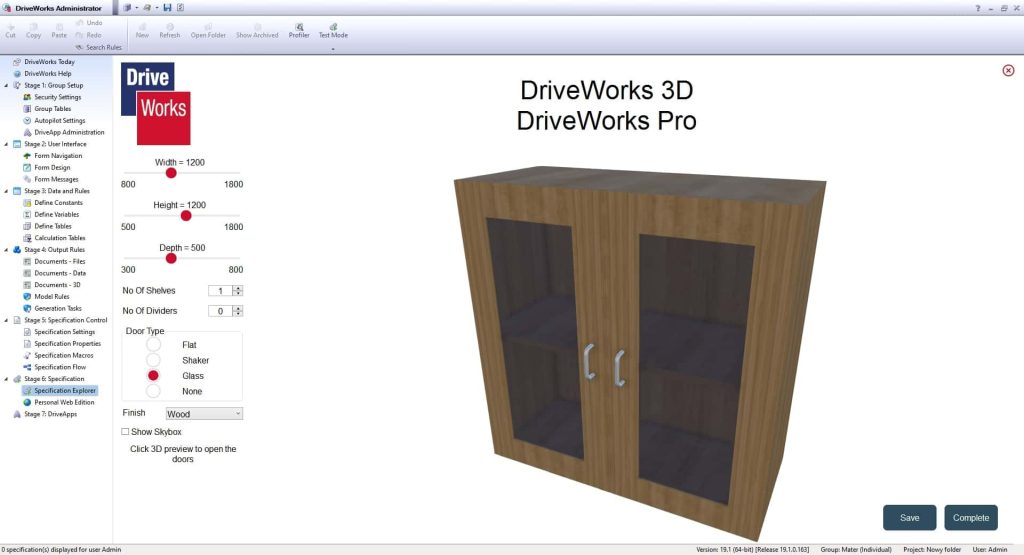1024x555 pixels.
Task: Click the Cut toolbar icon
Action: coord(10,31)
